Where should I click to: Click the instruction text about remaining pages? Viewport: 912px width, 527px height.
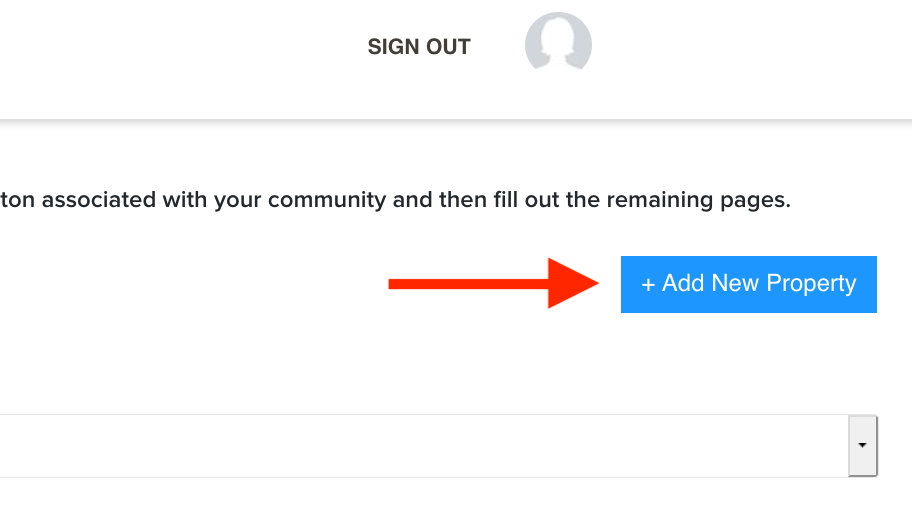coord(396,200)
